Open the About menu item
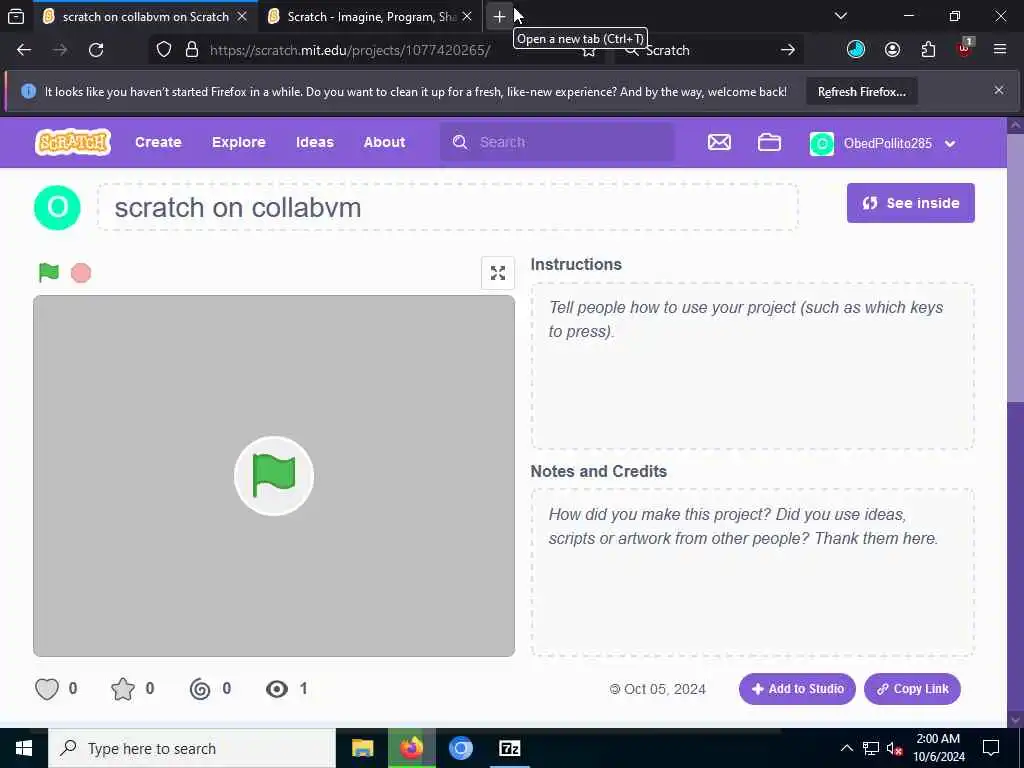 tap(384, 142)
